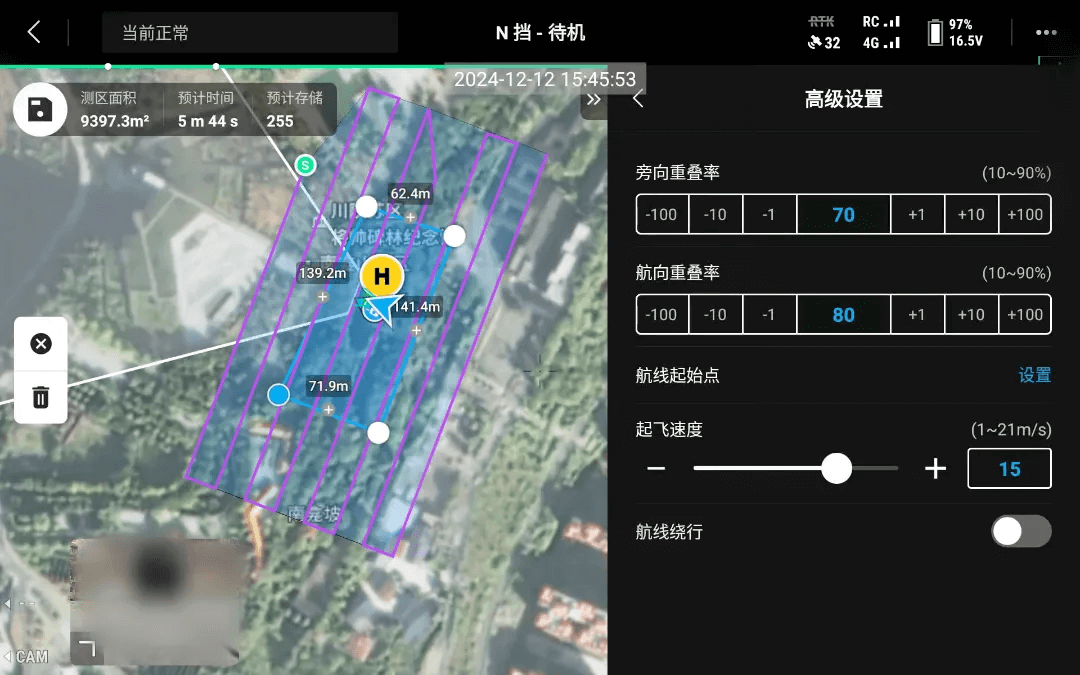Open satellite count RTK status
The image size is (1080, 675).
point(824,32)
